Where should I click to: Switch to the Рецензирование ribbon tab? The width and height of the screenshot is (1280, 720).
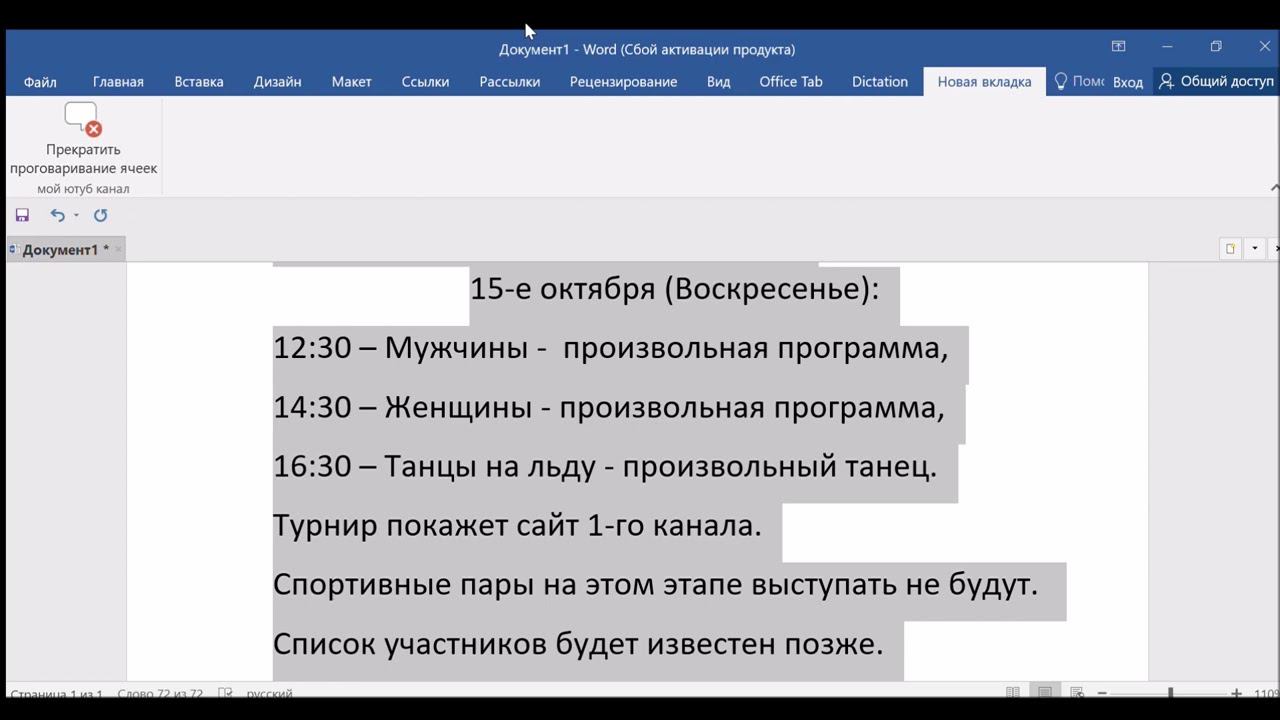(x=623, y=82)
